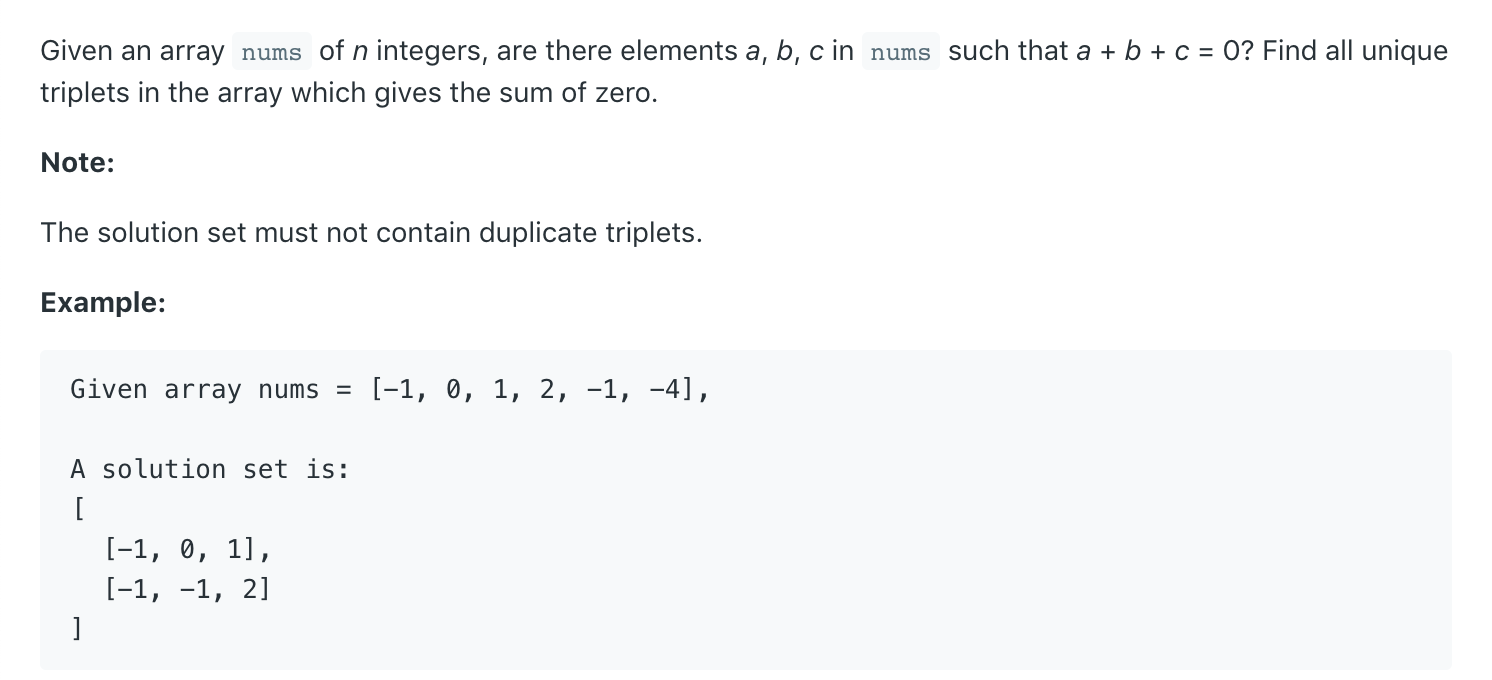The image size is (1492, 680).
Task: Click the words "sum of zero"
Action: [x=580, y=94]
